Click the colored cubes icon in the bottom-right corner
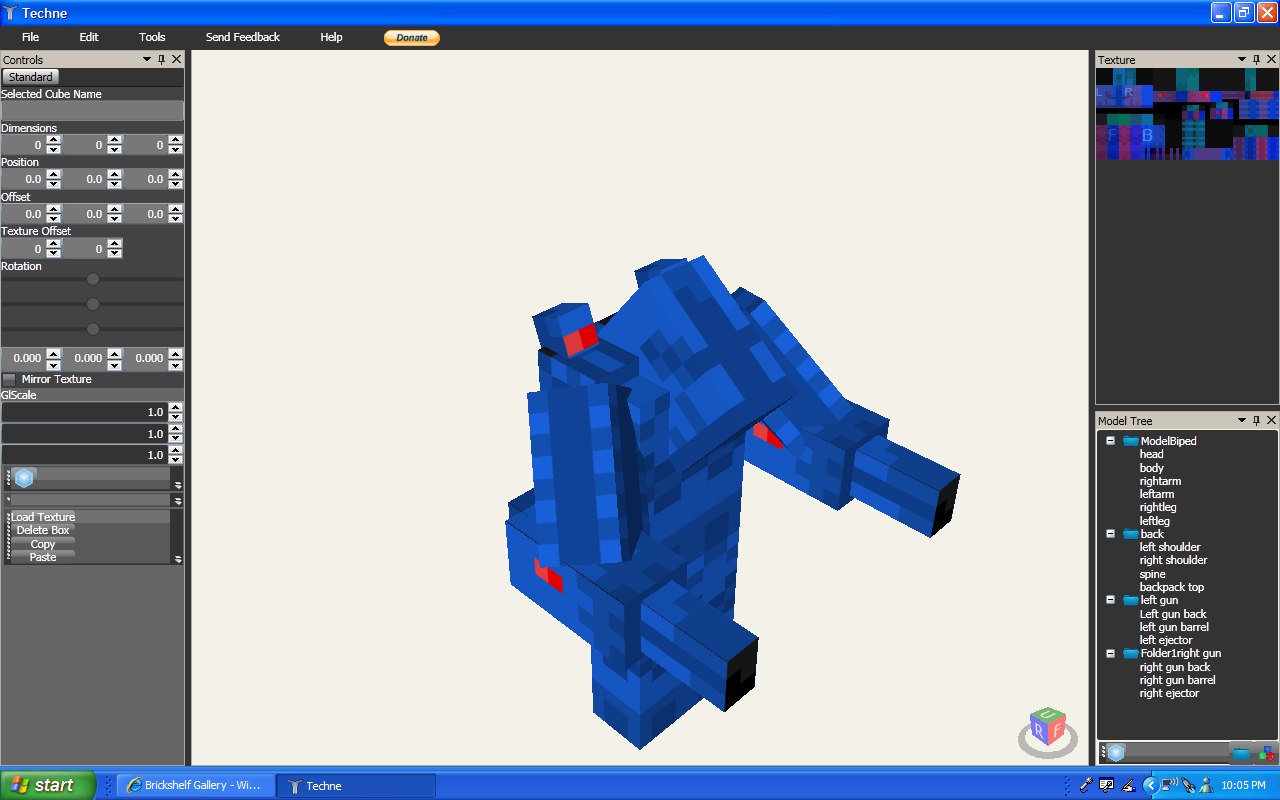Viewport: 1280px width, 800px height. click(x=1265, y=753)
